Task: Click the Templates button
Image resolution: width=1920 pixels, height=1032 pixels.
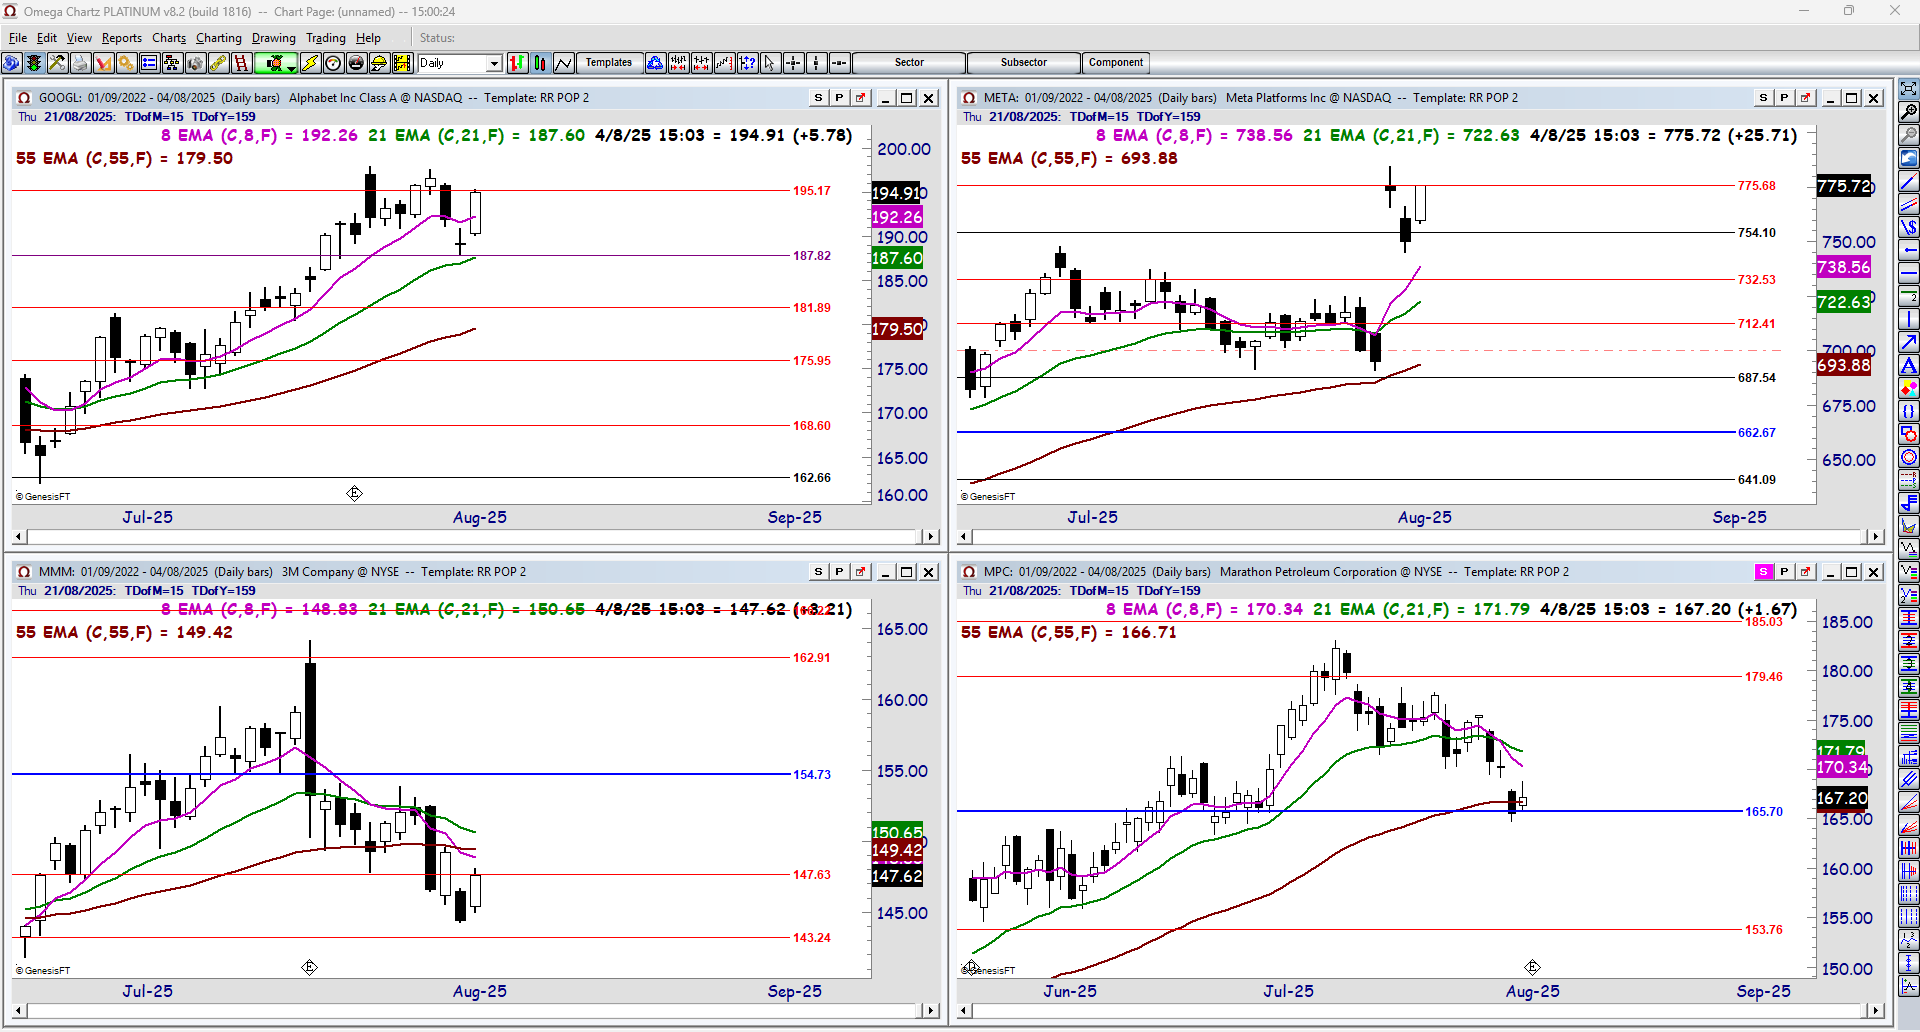Action: click(609, 63)
